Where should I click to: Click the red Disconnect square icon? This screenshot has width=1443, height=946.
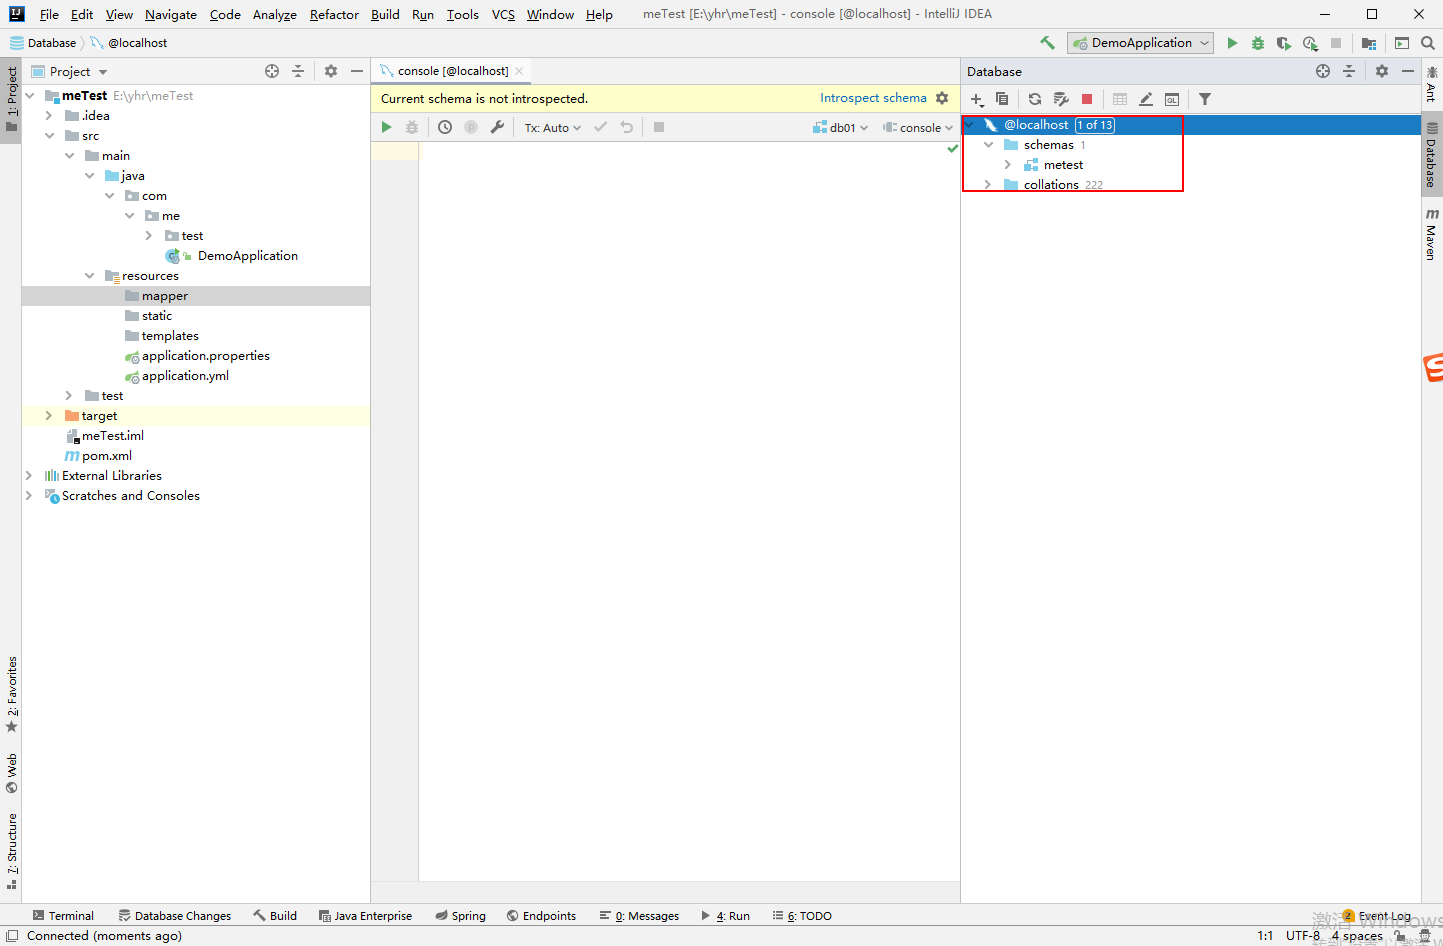(x=1087, y=99)
